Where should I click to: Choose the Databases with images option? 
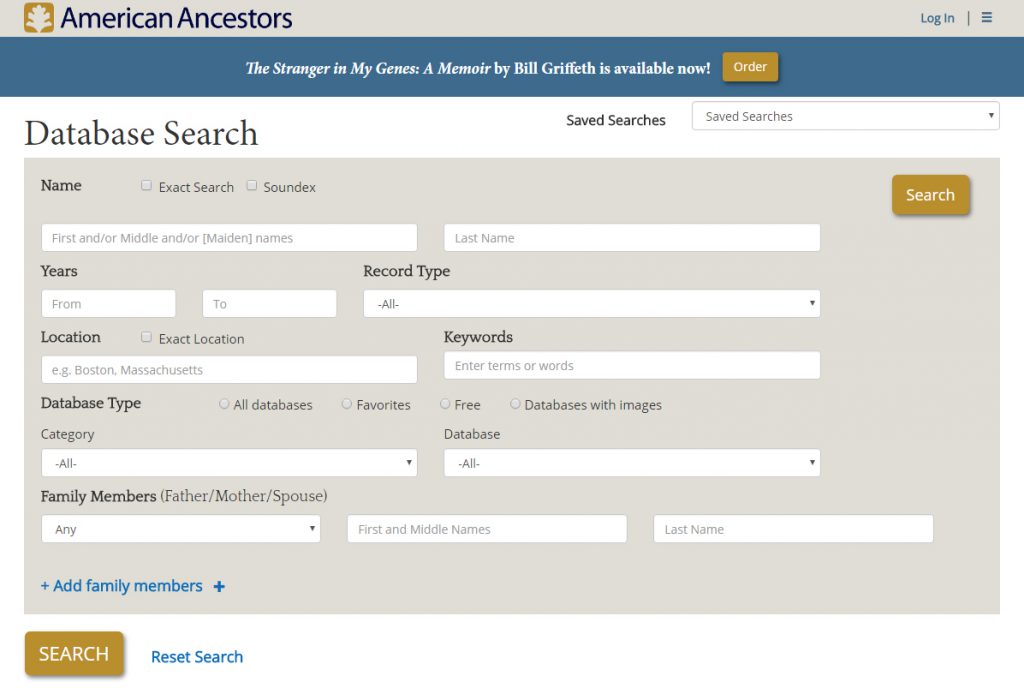click(x=515, y=404)
